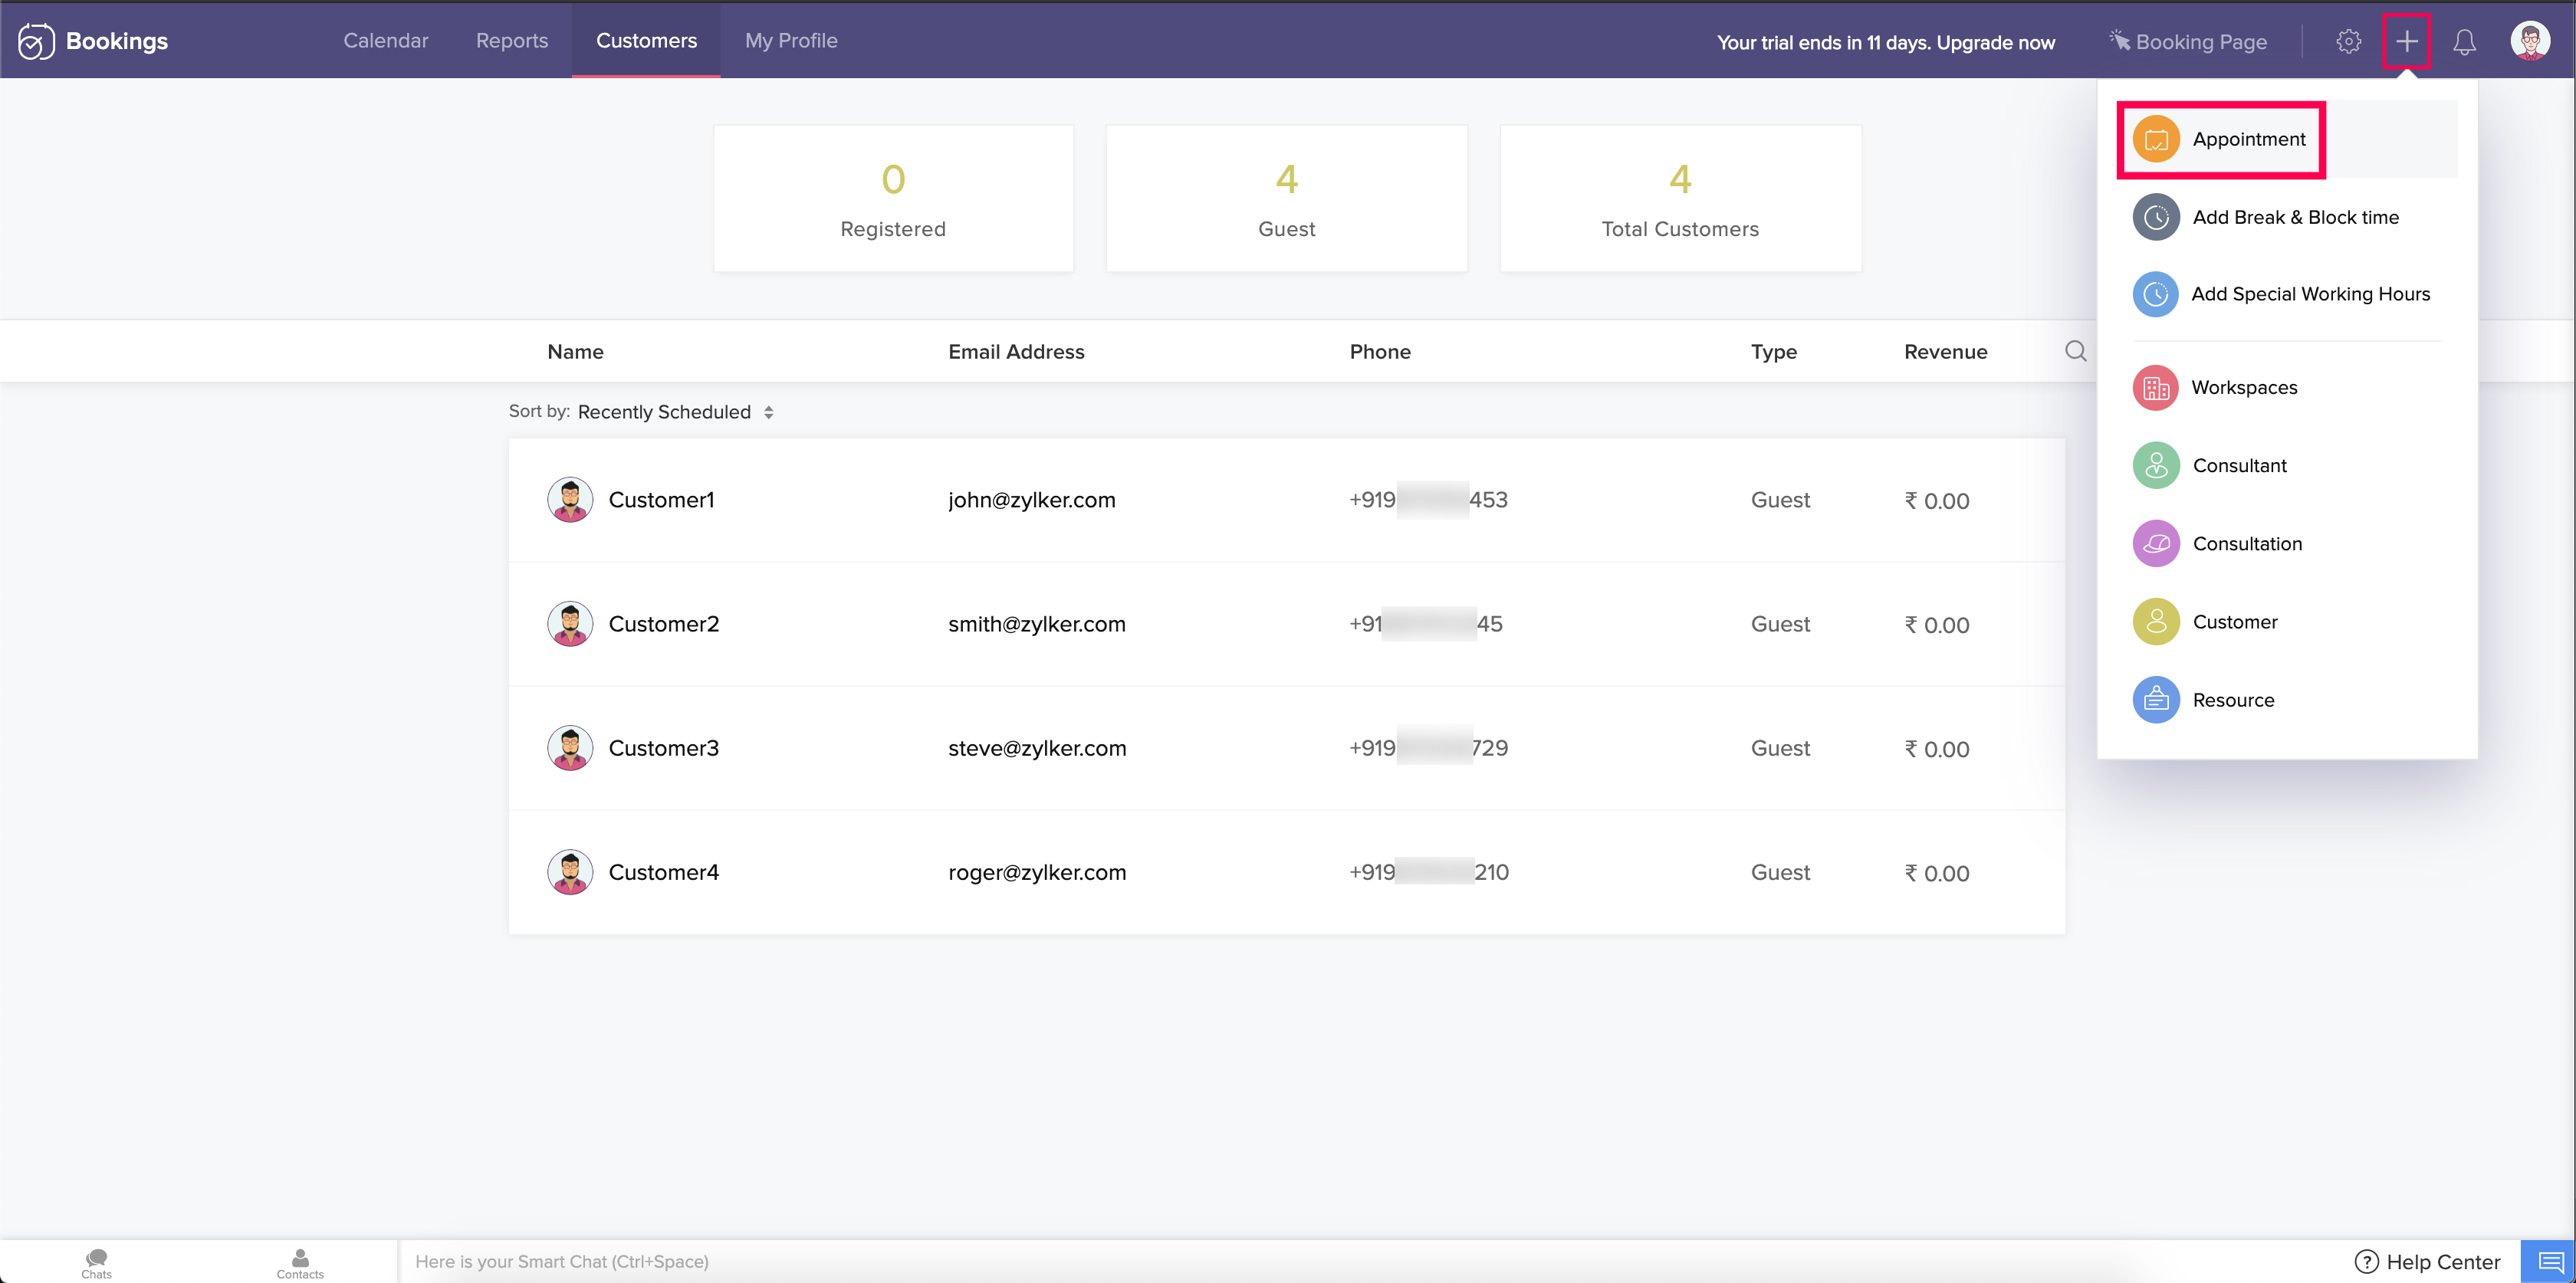Screen dimensions: 2576x1283
Task: Click the Workspaces building icon
Action: coord(2156,388)
